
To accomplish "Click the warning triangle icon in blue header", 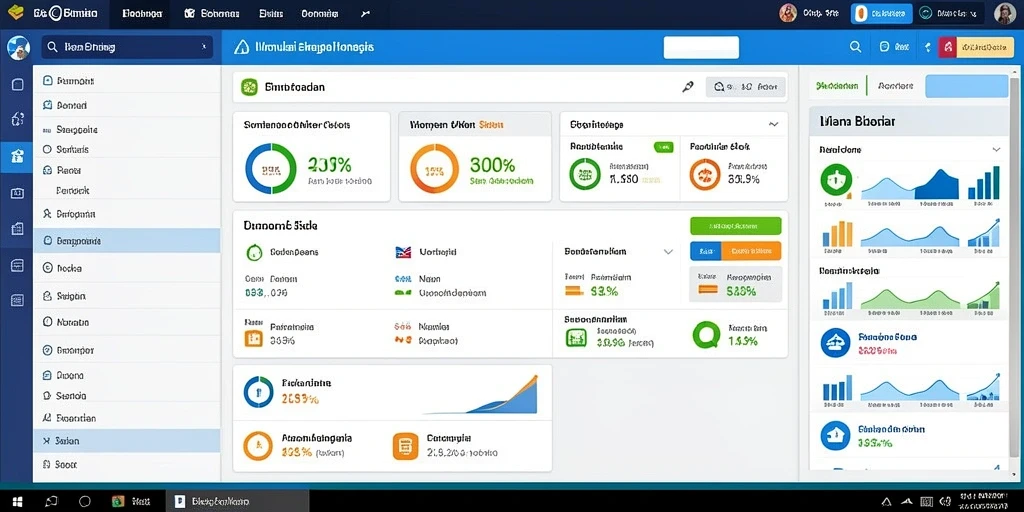I will [x=242, y=47].
